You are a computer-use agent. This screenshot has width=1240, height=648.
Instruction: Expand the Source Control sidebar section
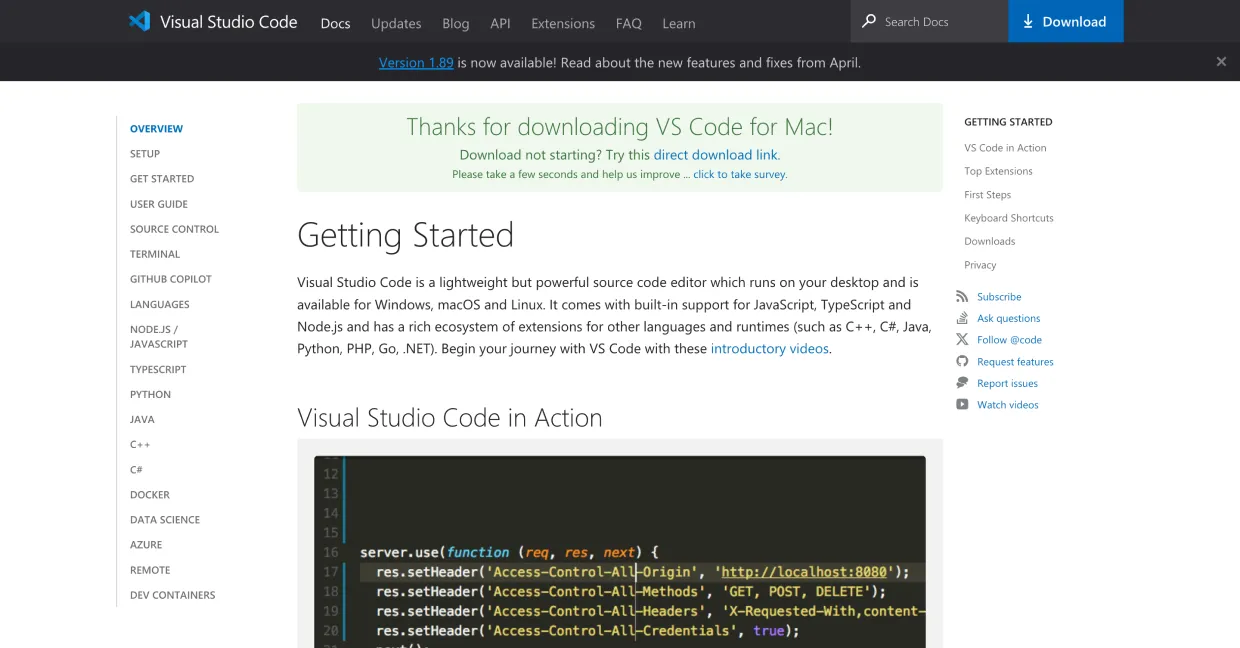pos(174,229)
